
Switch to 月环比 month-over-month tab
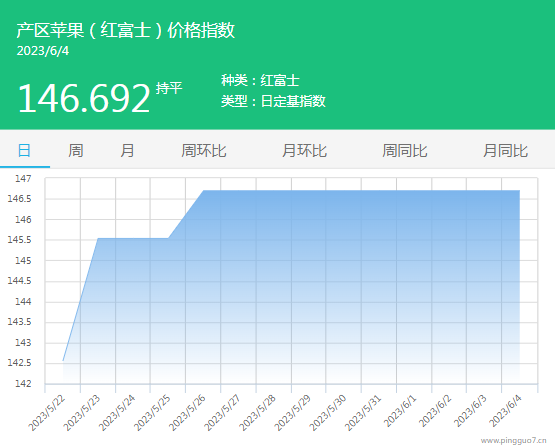[304, 150]
